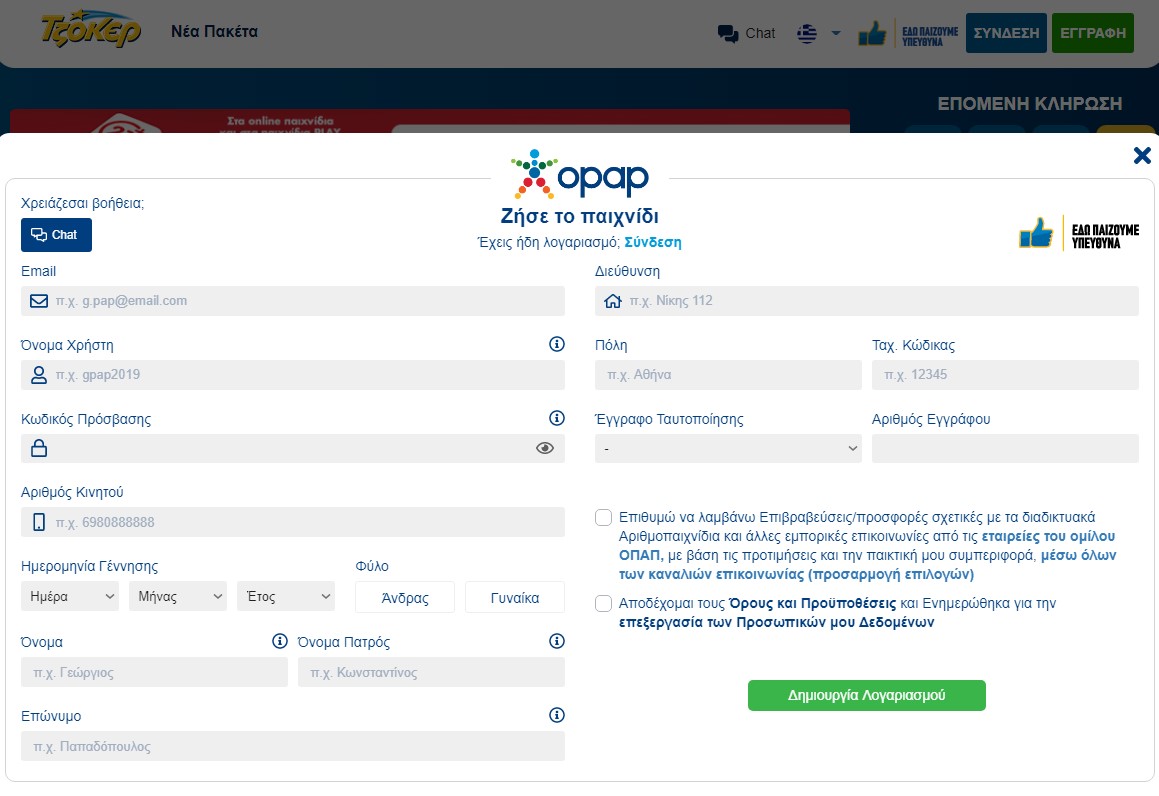
Task: Start help Chat from the blue button
Action: (x=56, y=235)
